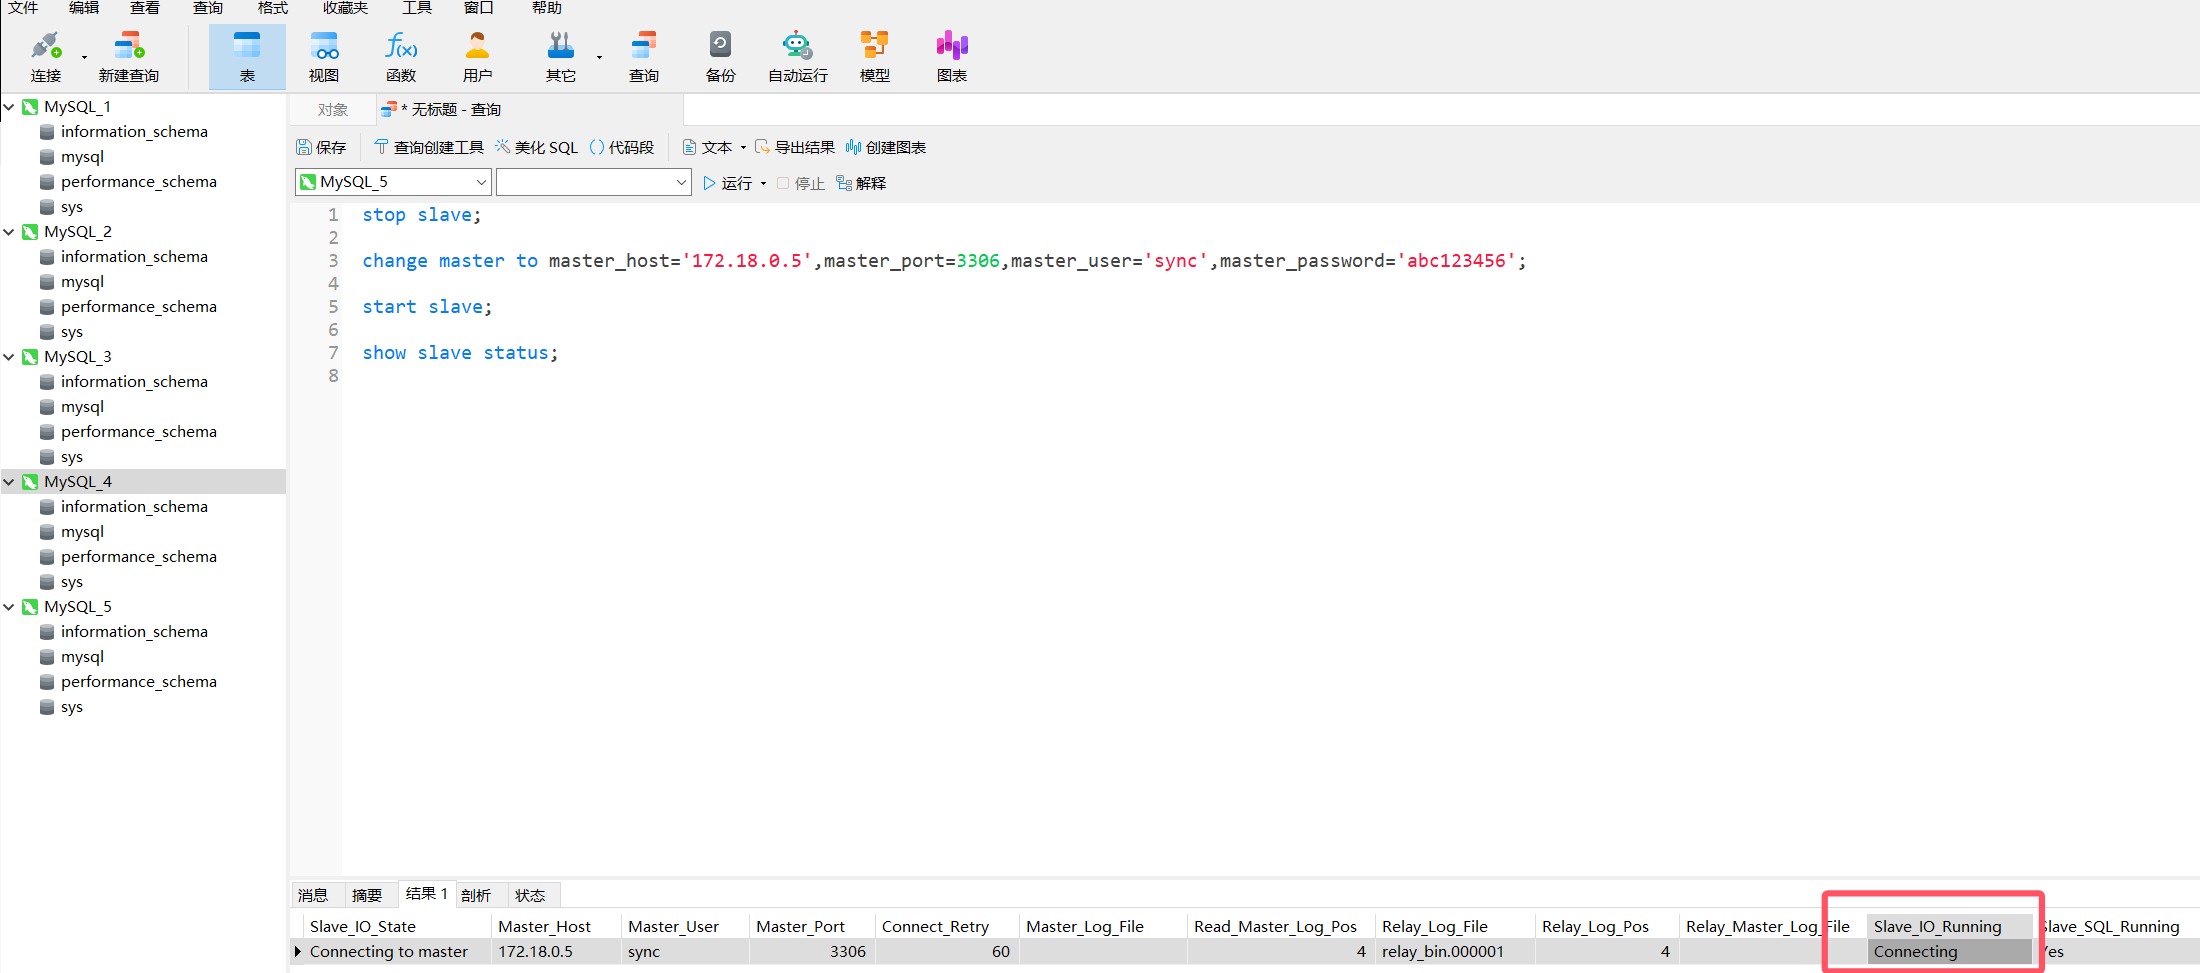Switch to the 对象 objects tab
Viewport: 2200px width, 973px height.
tap(333, 110)
